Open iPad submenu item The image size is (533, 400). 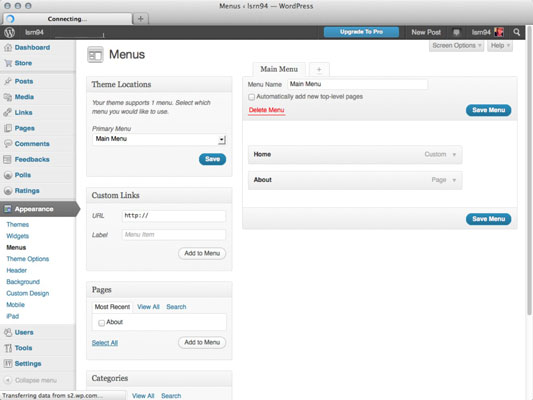point(13,316)
